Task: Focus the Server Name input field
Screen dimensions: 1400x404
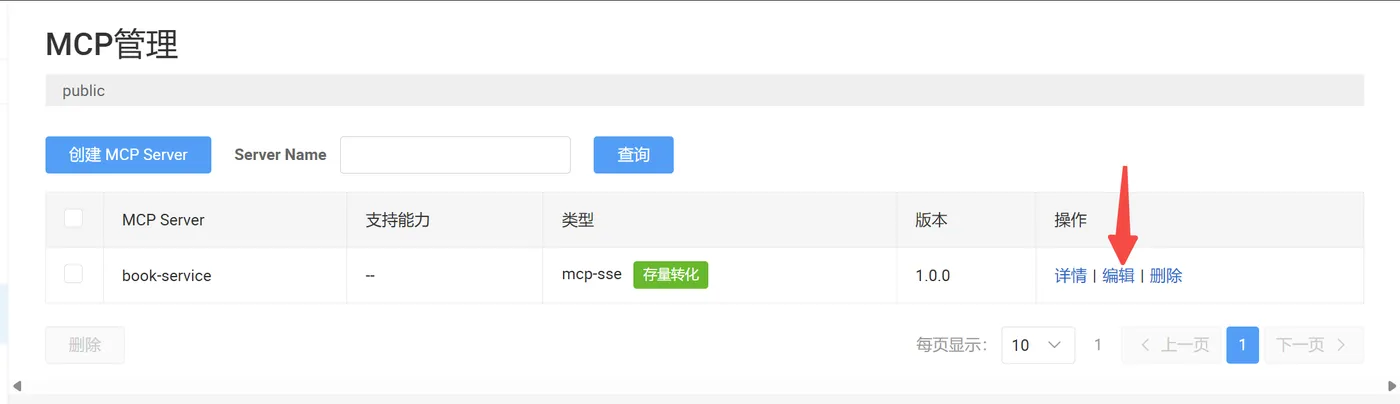Action: point(455,155)
